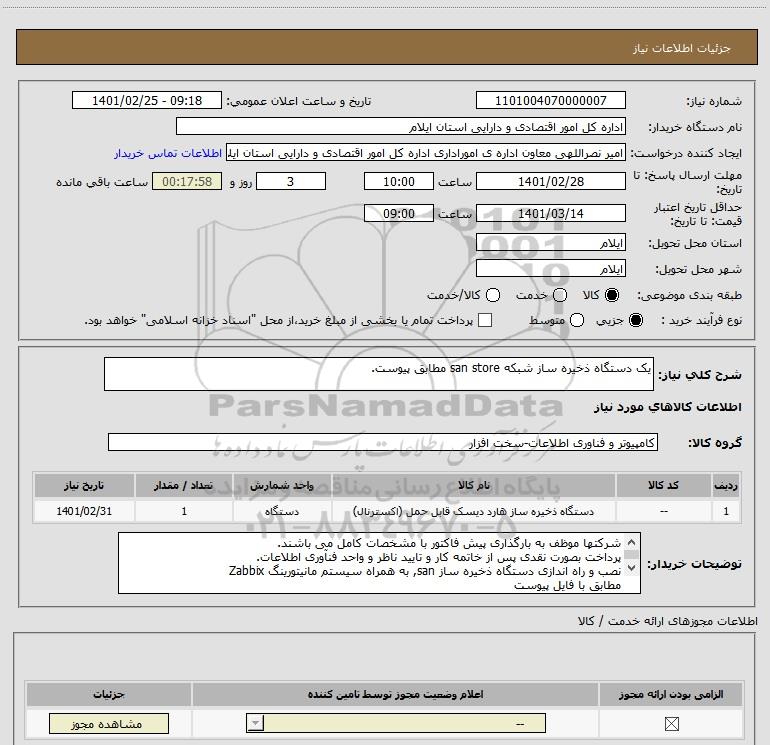Screen dimensions: 770x745
Task: Click the شماره نیاز field 1101004070000007
Action: tap(550, 100)
